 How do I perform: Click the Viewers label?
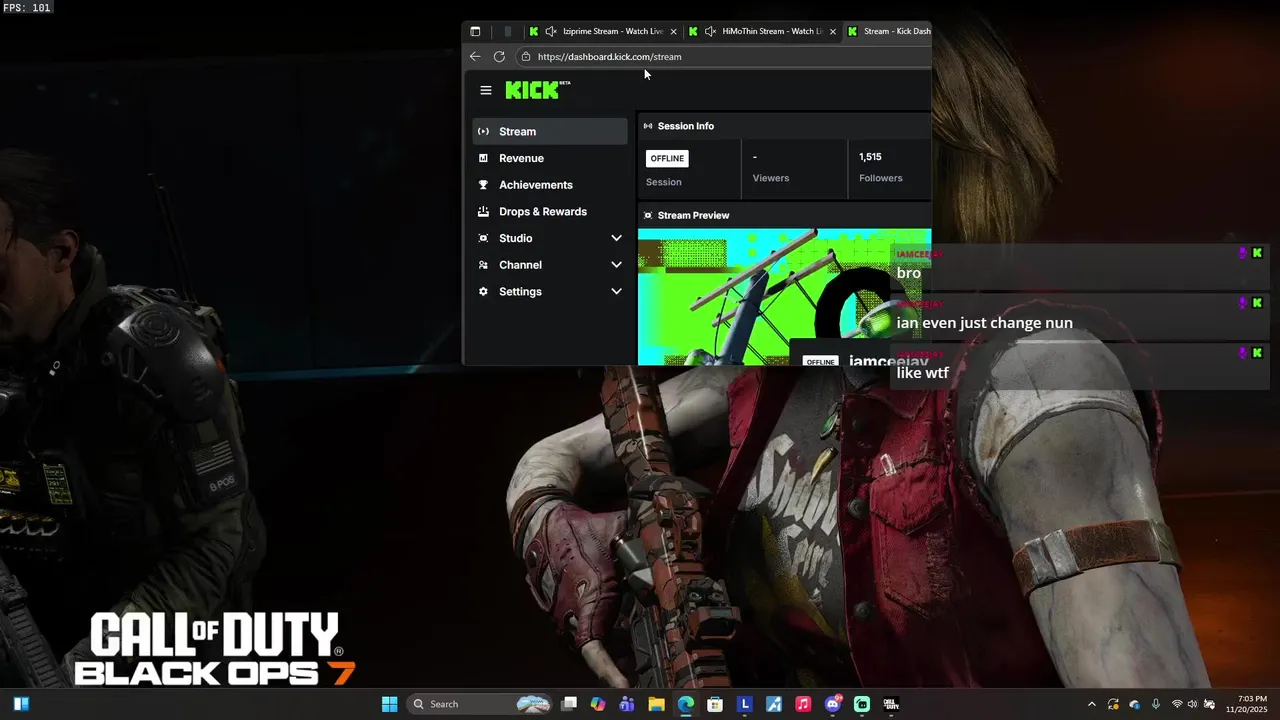pyautogui.click(x=771, y=178)
